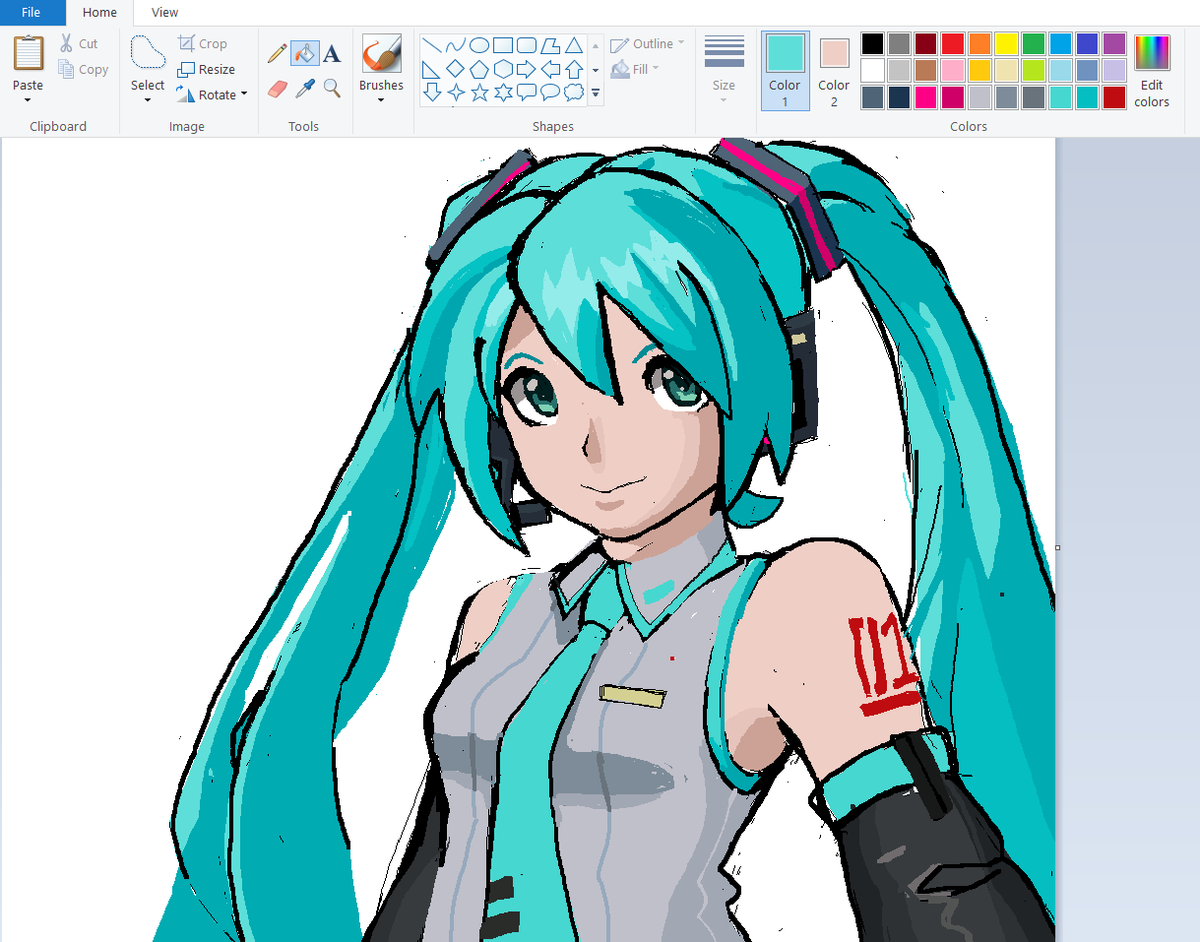Screen dimensions: 1200x942
Task: Click the Resize image button
Action: tap(205, 69)
